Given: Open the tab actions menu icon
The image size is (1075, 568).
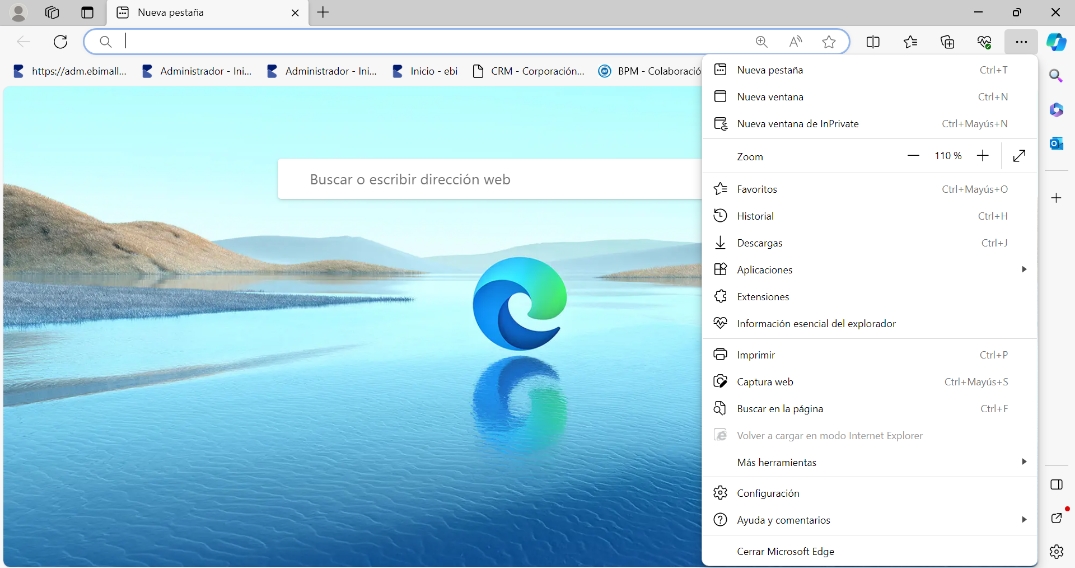Looking at the screenshot, I should click(87, 12).
